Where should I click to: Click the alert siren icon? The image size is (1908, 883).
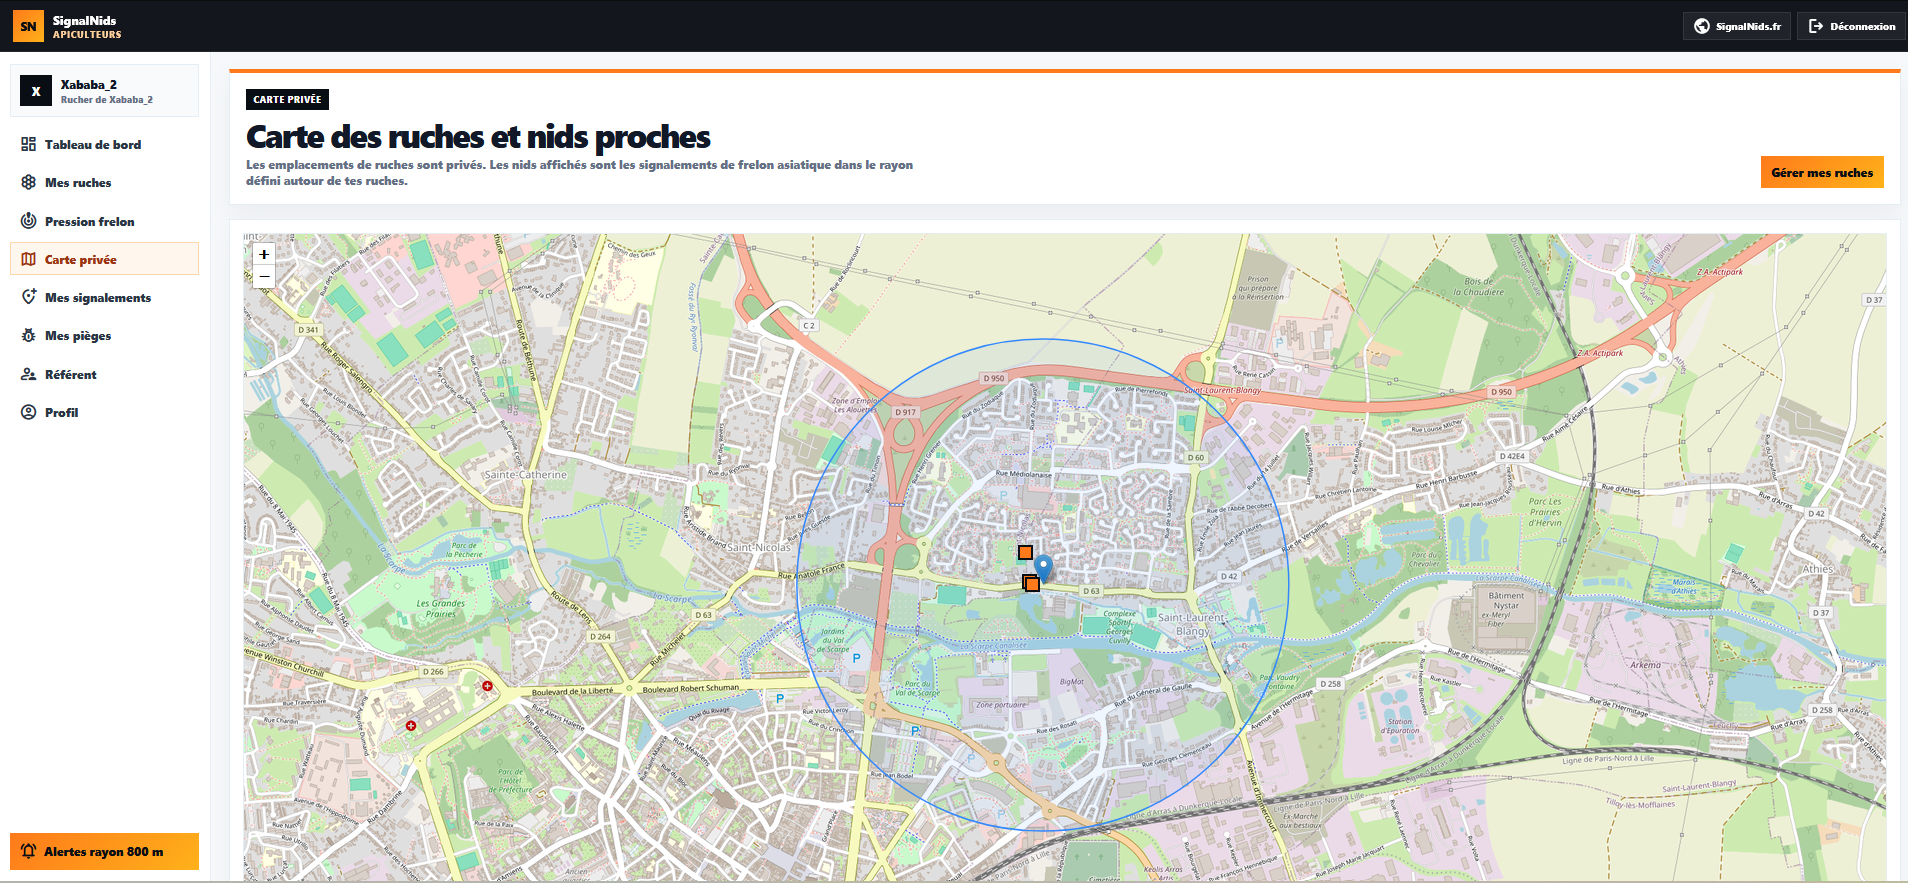pyautogui.click(x=28, y=851)
